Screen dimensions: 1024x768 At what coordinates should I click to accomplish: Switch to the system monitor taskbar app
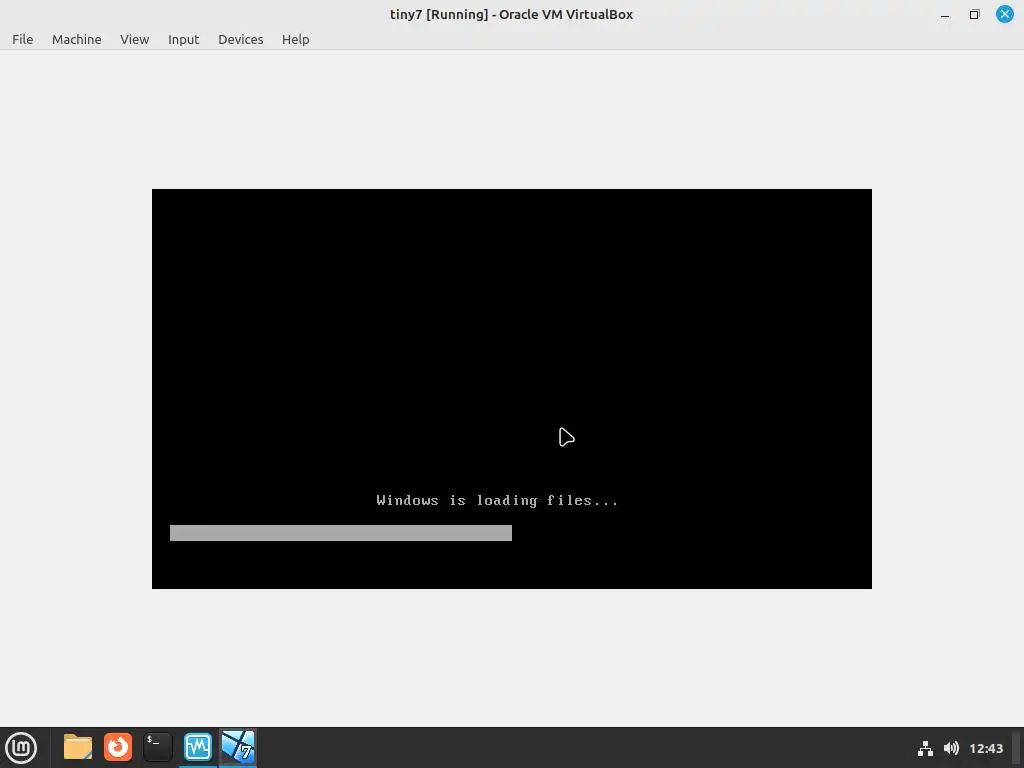click(198, 747)
